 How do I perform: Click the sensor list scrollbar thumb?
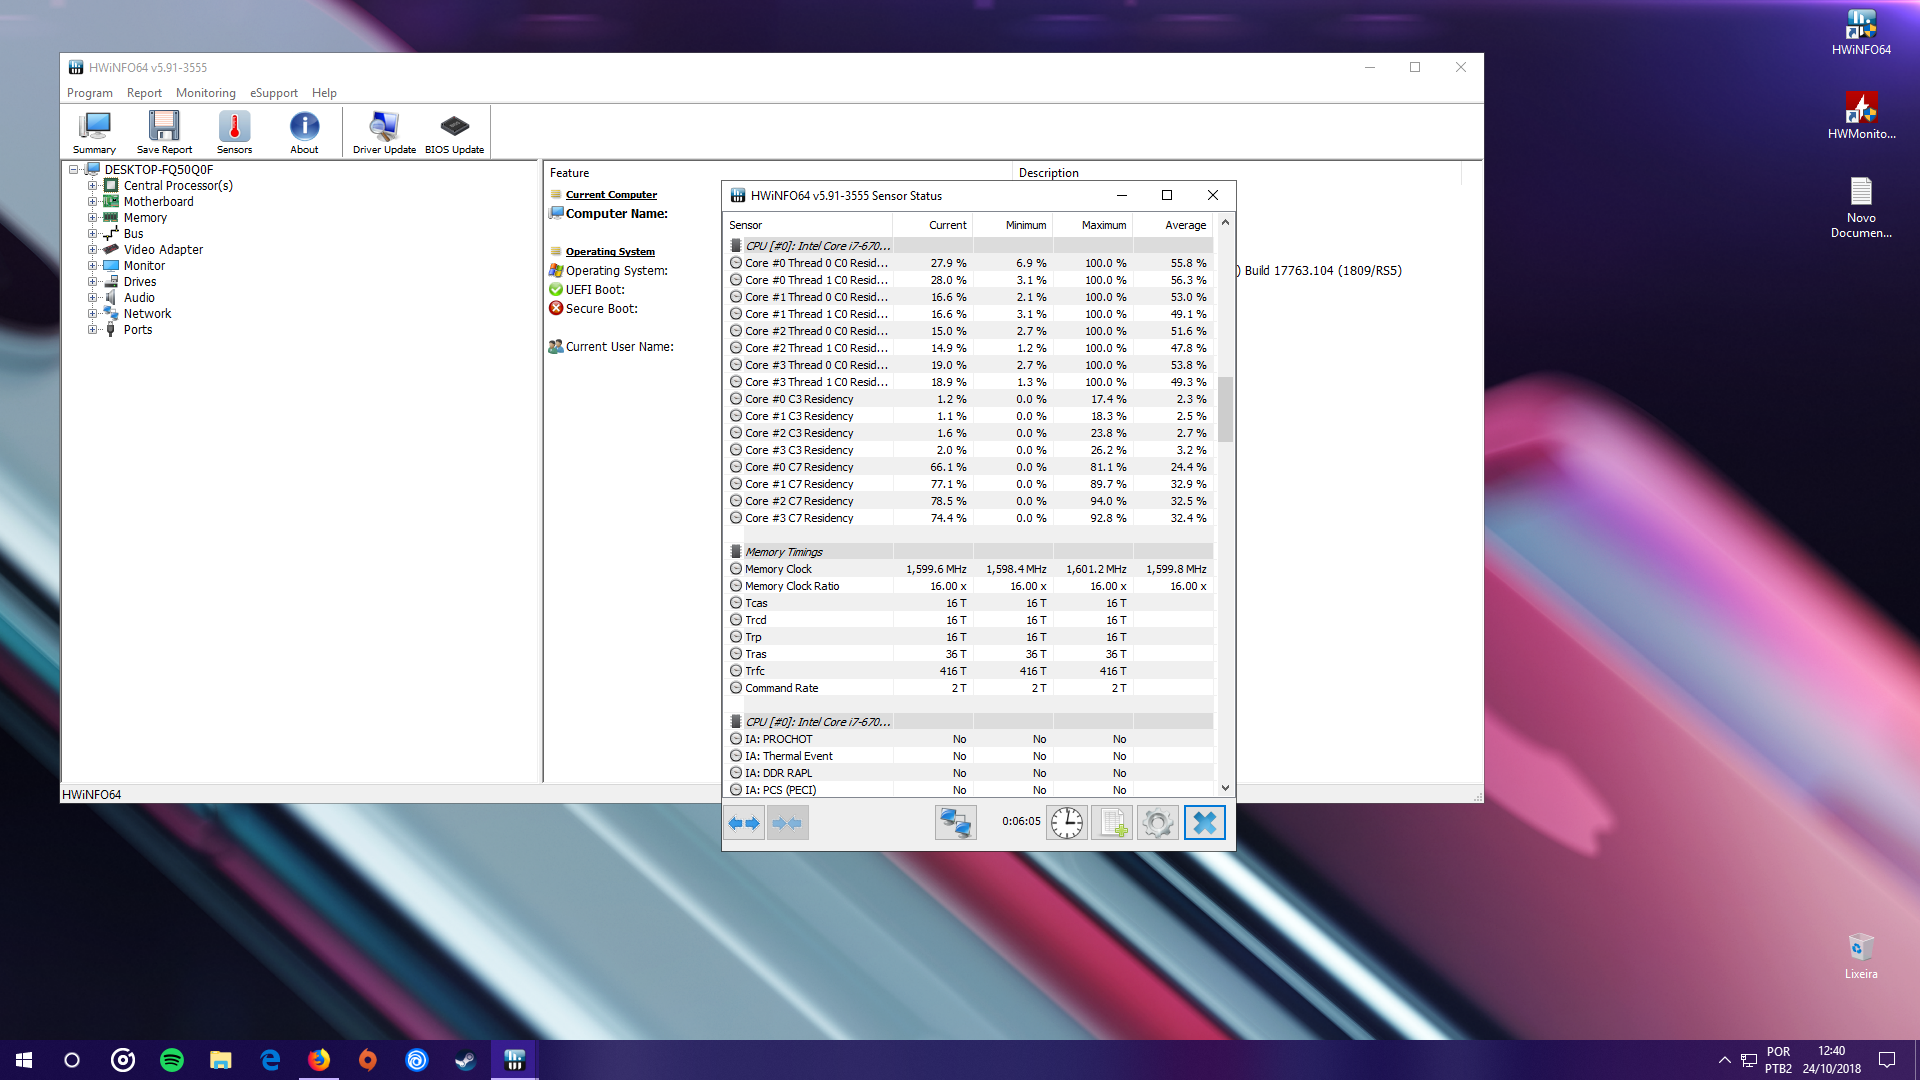pos(1225,409)
